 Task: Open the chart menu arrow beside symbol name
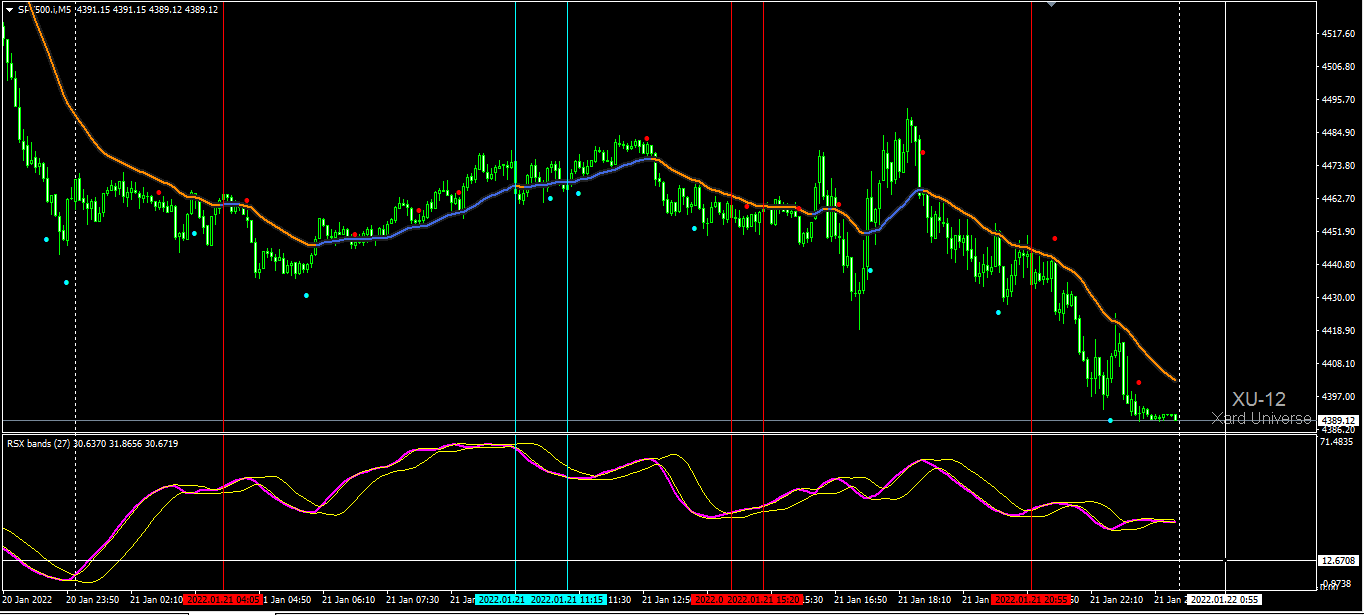(x=9, y=9)
